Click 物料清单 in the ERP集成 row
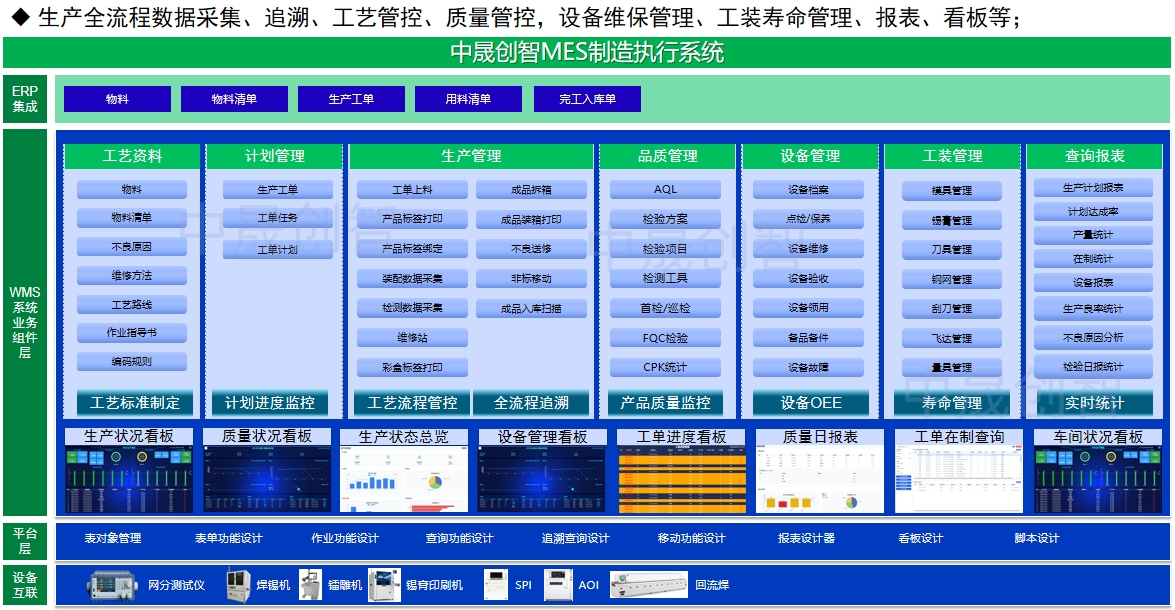The height and width of the screenshot is (610, 1175). [234, 99]
